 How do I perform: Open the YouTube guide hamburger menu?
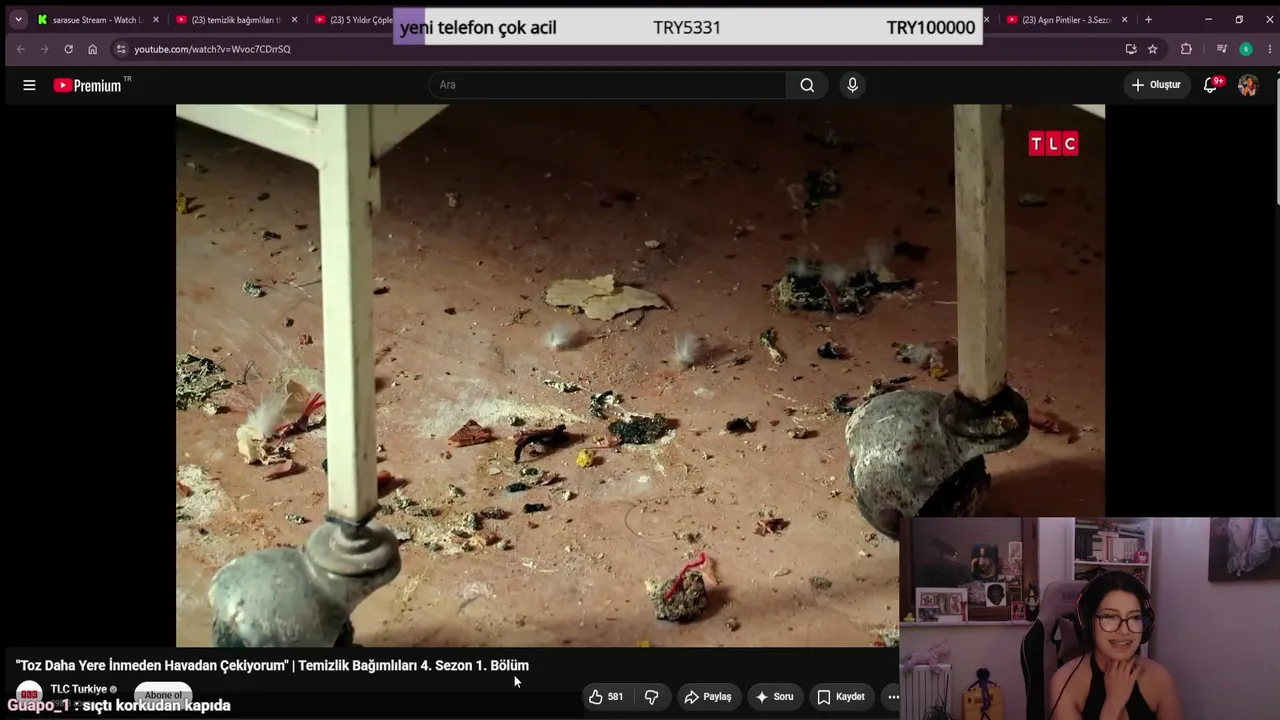(29, 85)
